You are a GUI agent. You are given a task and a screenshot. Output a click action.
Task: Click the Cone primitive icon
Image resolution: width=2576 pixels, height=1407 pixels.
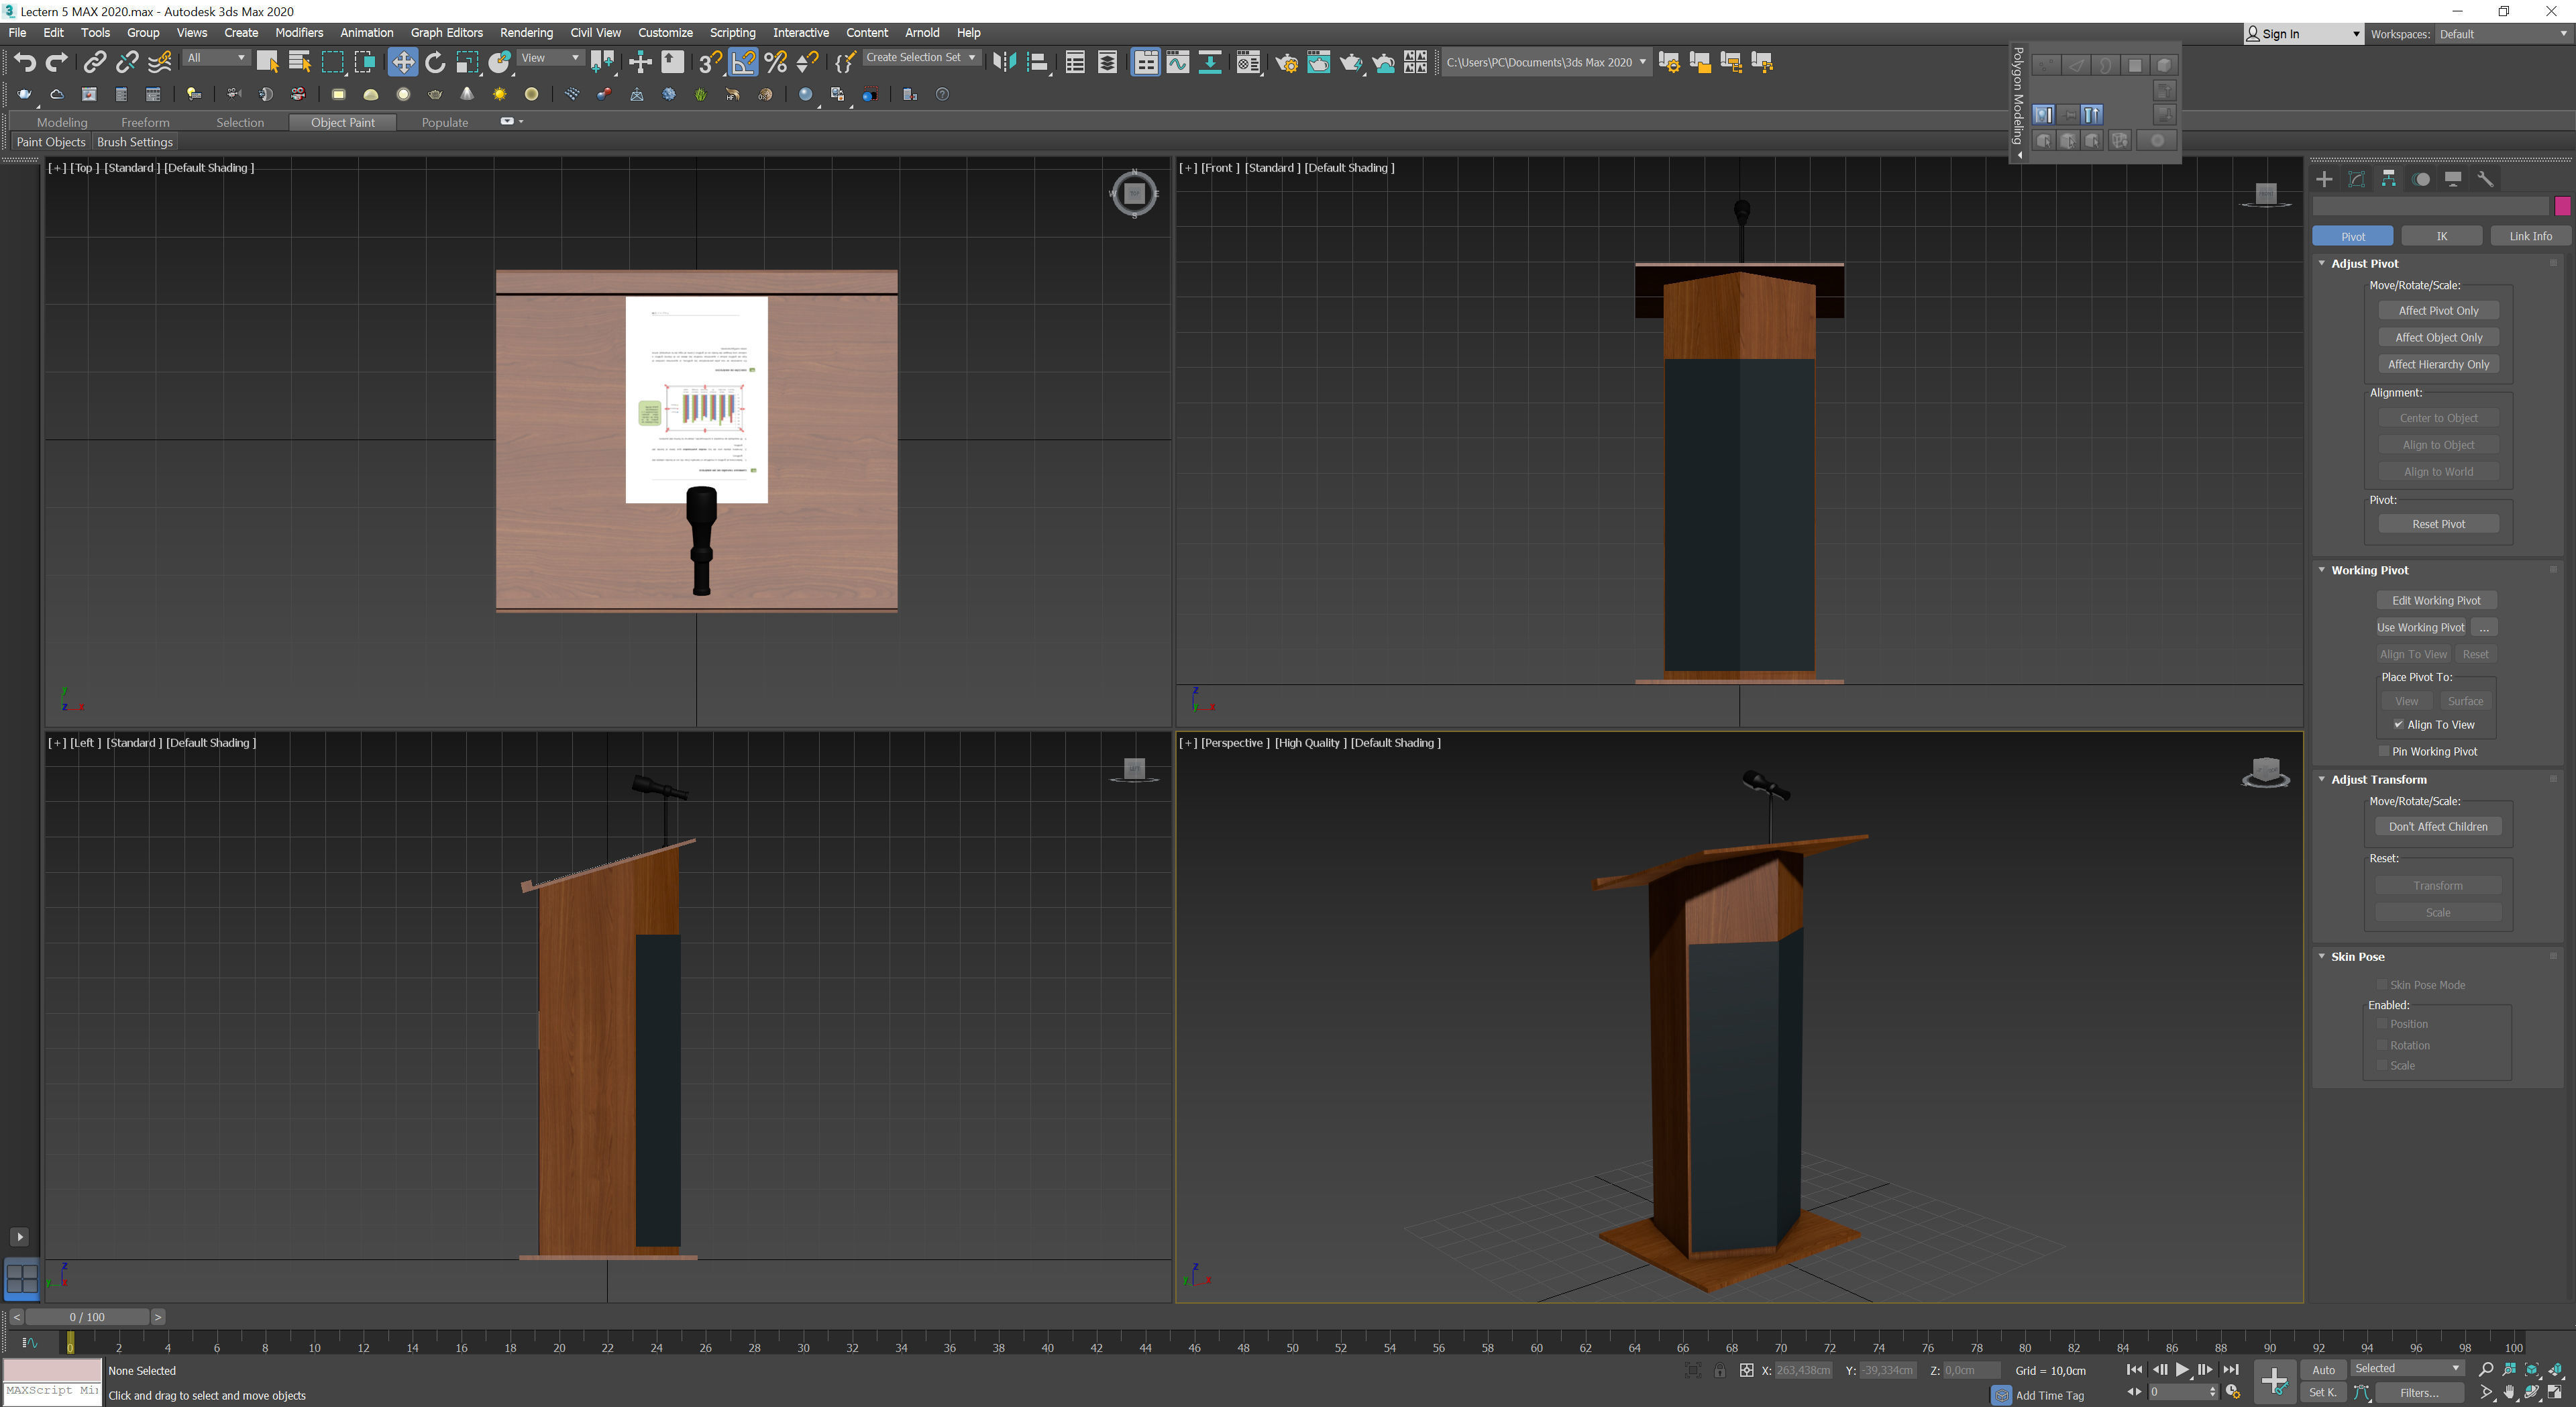pos(467,94)
